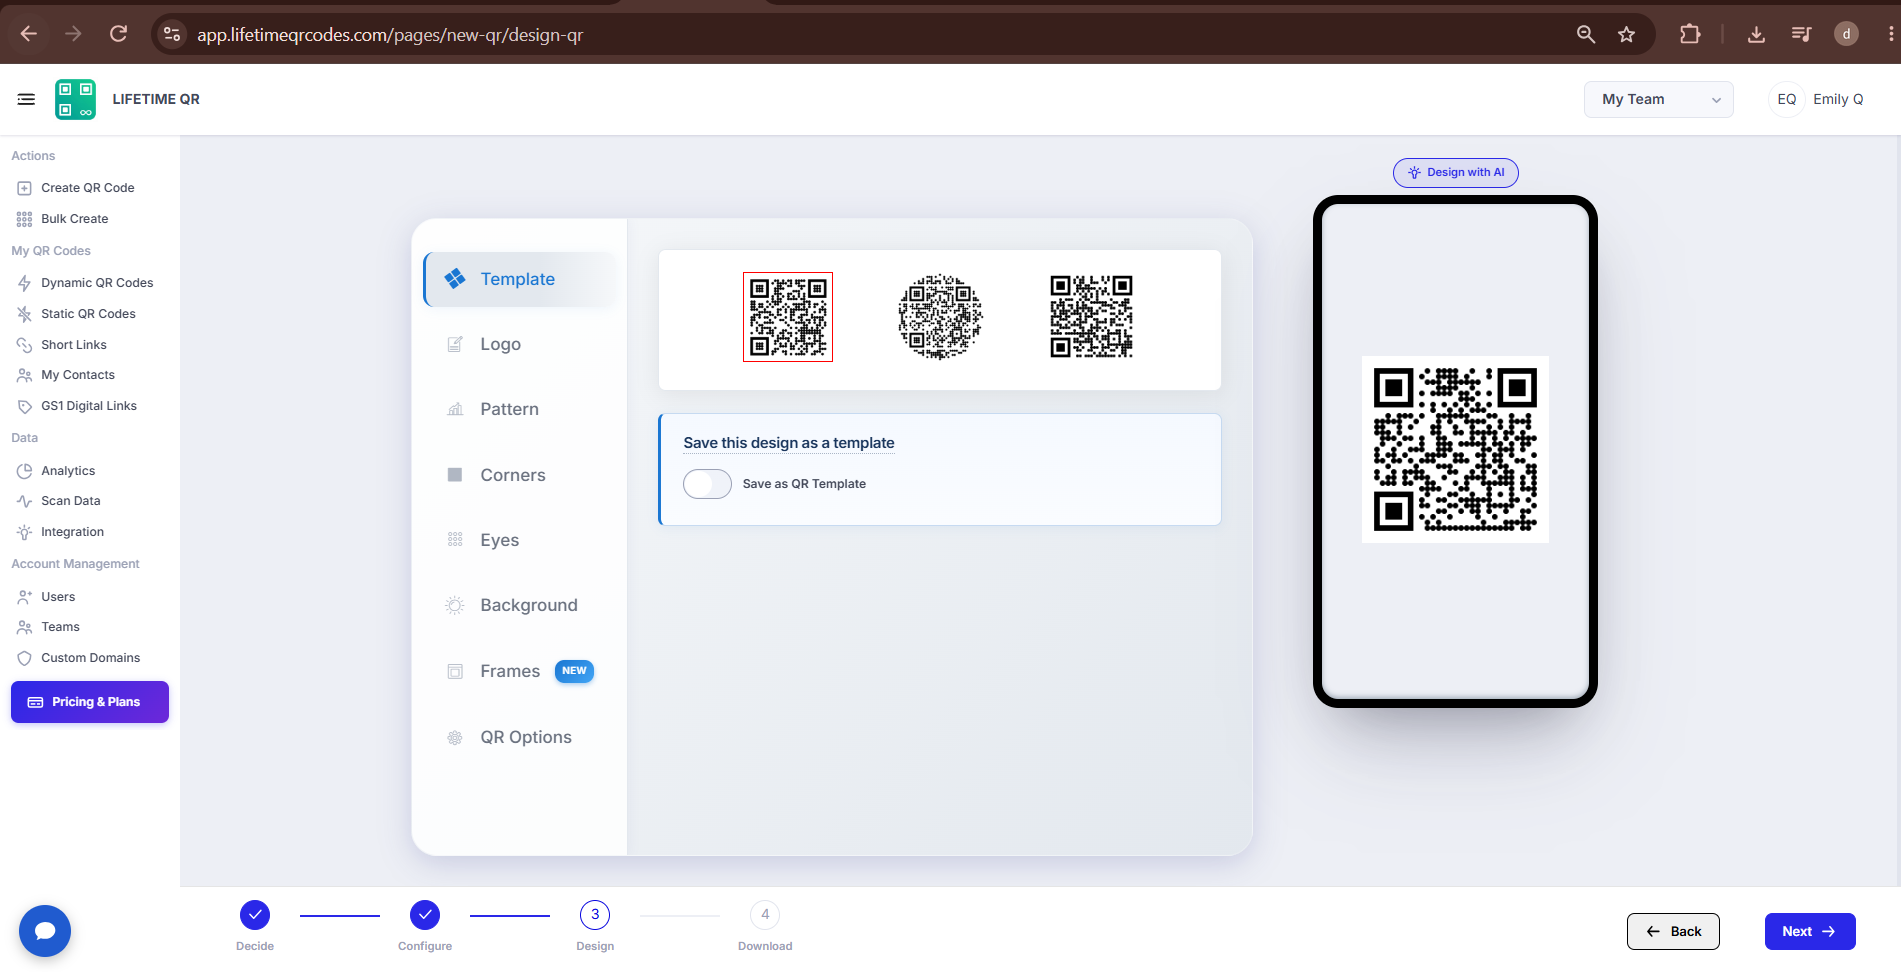The height and width of the screenshot is (972, 1901).
Task: Click the Create QR Code plus icon
Action: coord(24,188)
